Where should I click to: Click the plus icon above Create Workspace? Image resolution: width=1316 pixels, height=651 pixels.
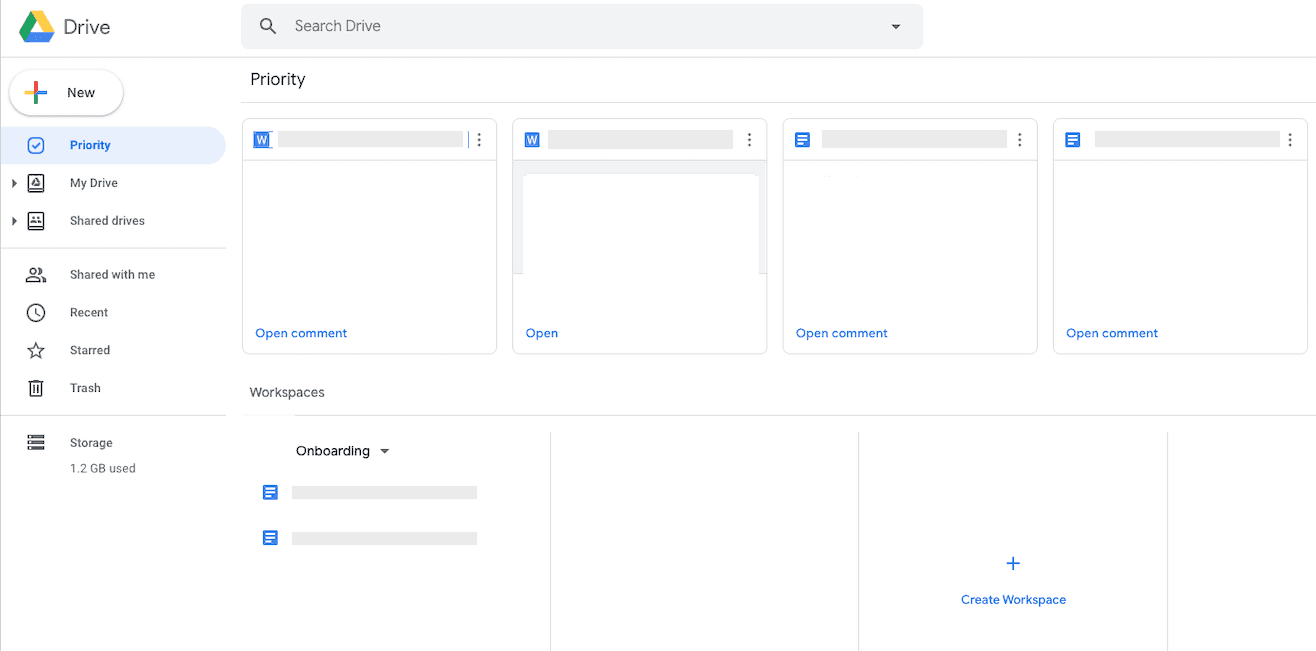pyautogui.click(x=1013, y=564)
